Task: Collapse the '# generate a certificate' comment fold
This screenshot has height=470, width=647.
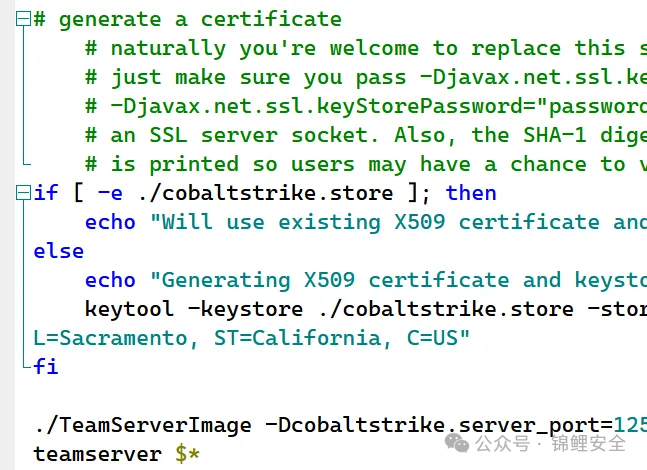Action: coord(23,19)
